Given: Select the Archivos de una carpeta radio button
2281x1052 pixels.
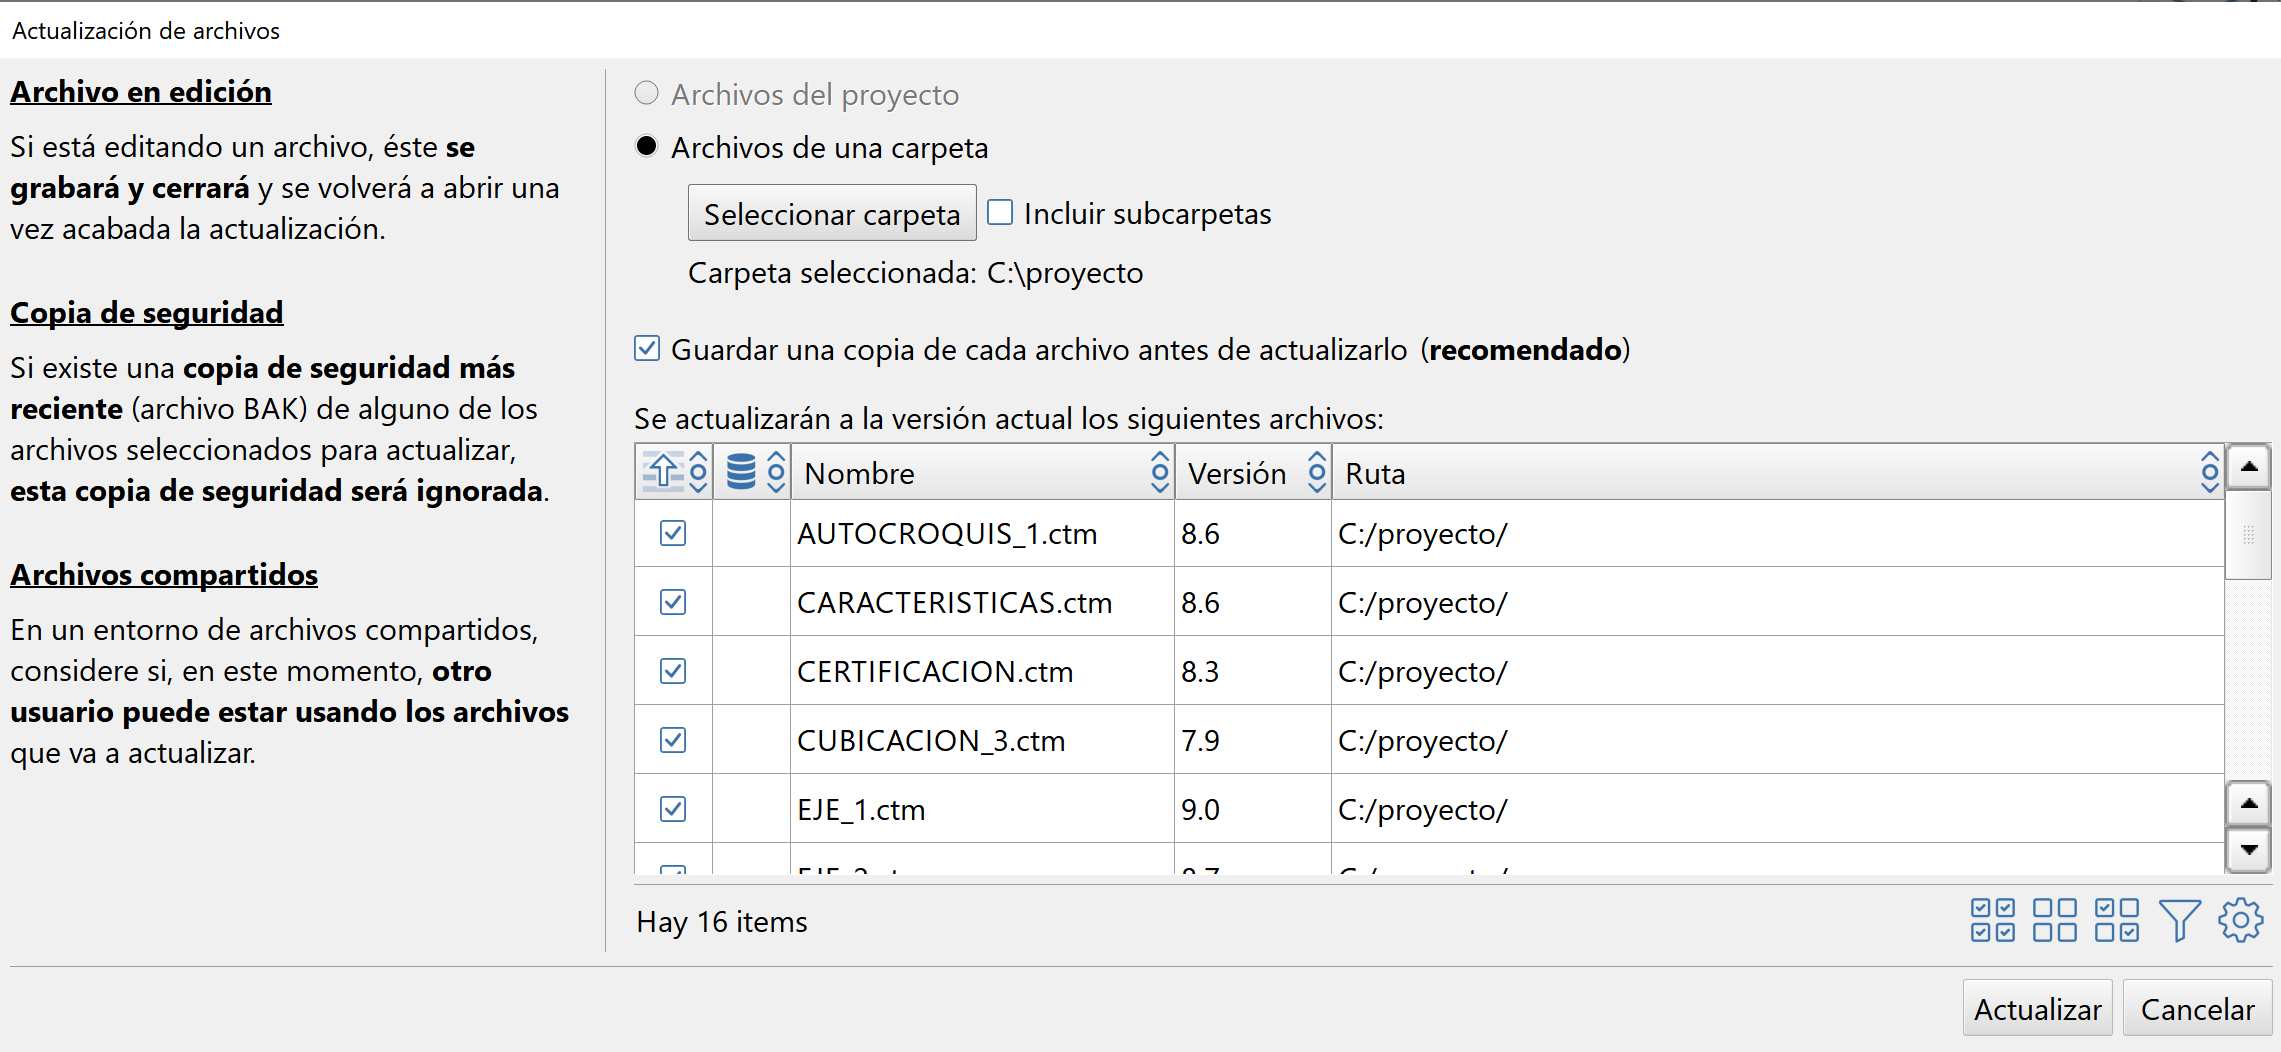Looking at the screenshot, I should (x=646, y=145).
